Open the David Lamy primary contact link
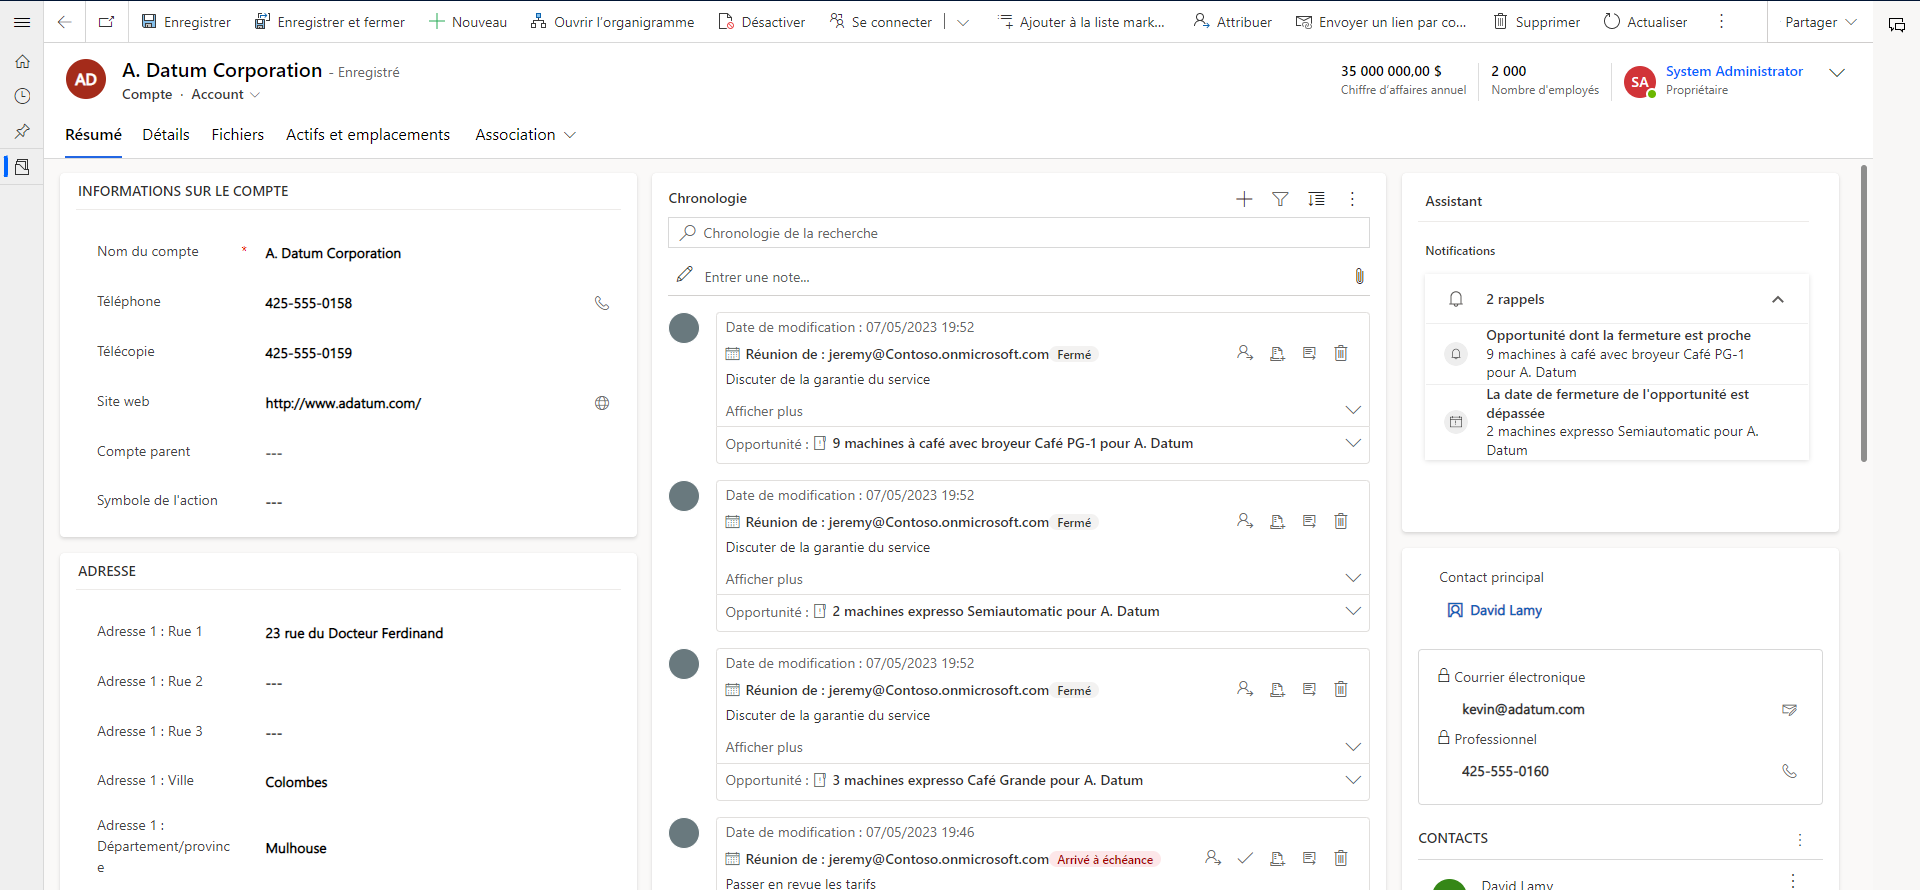The width and height of the screenshot is (1920, 890). pos(1505,610)
